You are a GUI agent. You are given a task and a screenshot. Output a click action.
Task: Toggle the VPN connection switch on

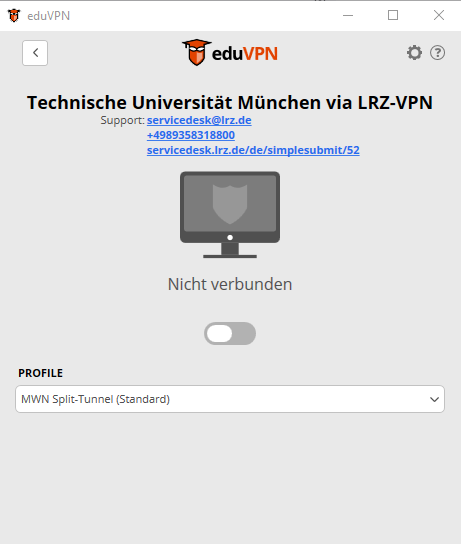click(230, 333)
